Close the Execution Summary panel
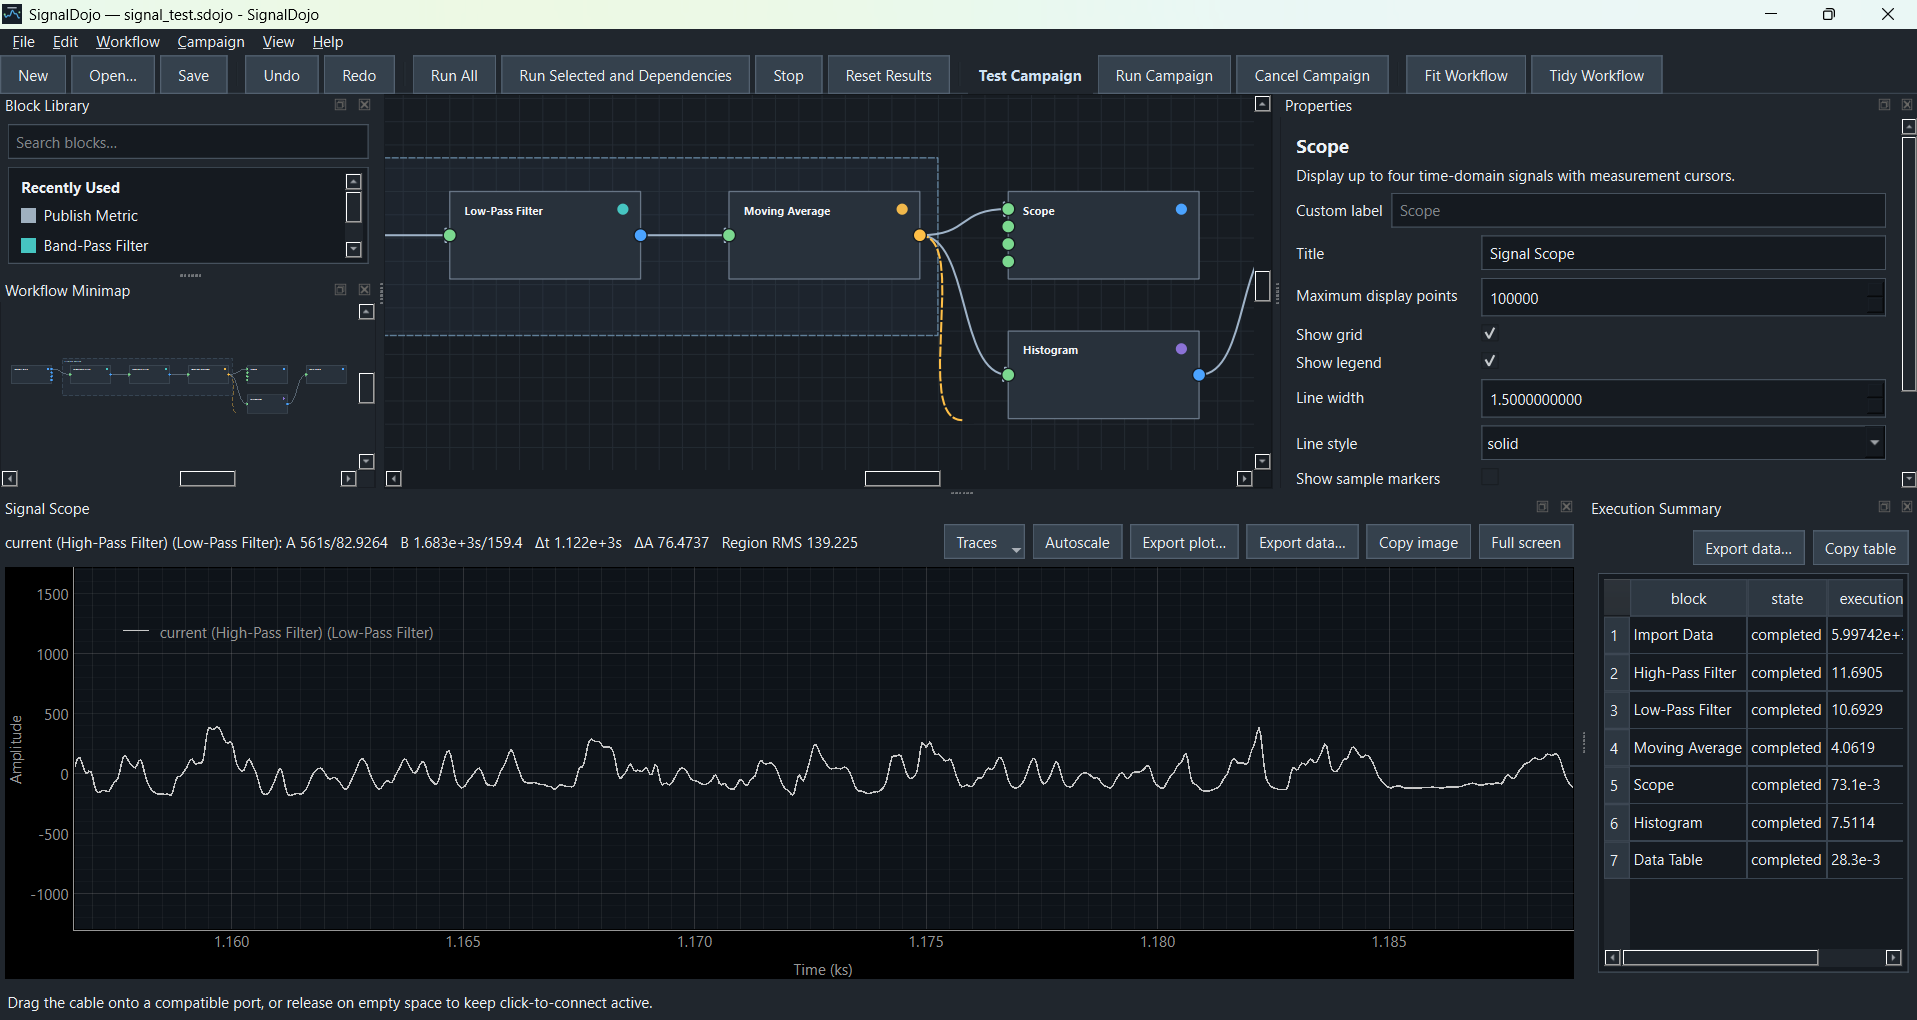The height and width of the screenshot is (1020, 1917). pyautogui.click(x=1907, y=507)
